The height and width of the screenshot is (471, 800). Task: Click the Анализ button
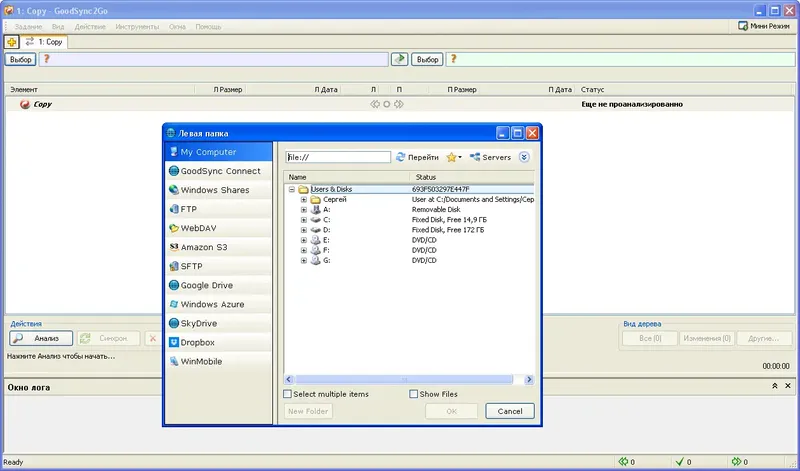tap(41, 338)
